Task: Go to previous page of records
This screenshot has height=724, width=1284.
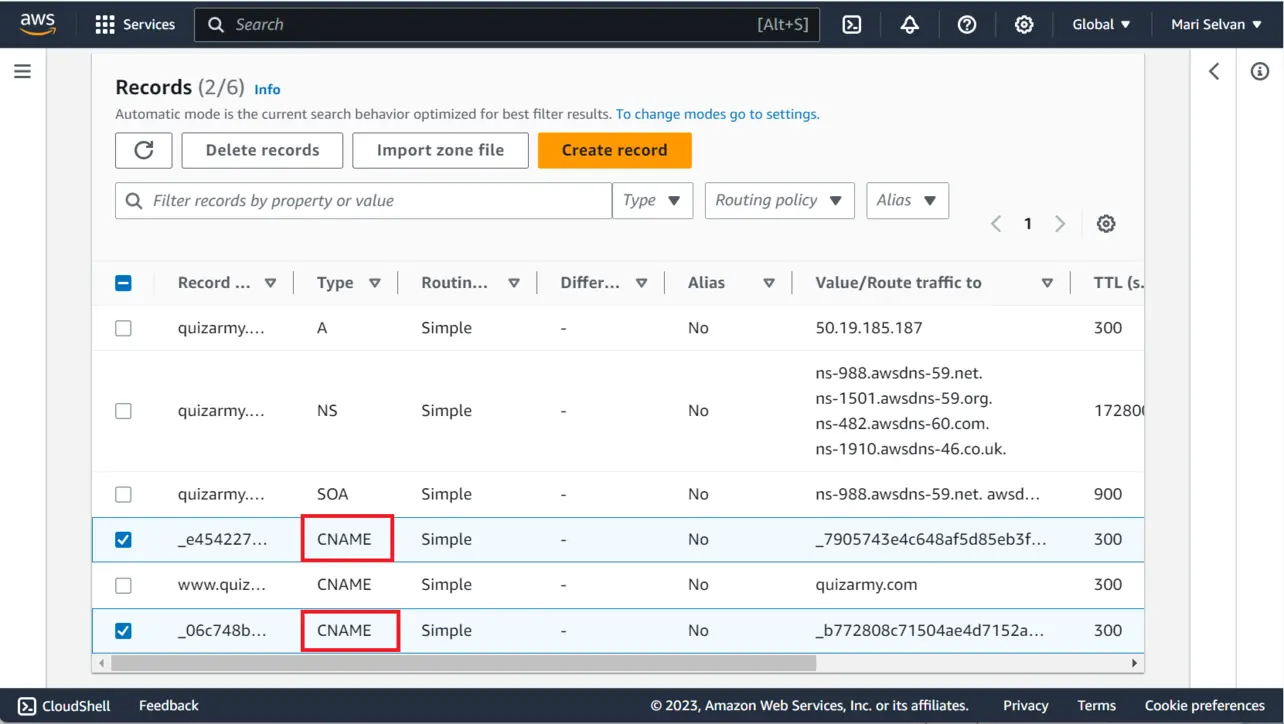Action: point(995,224)
